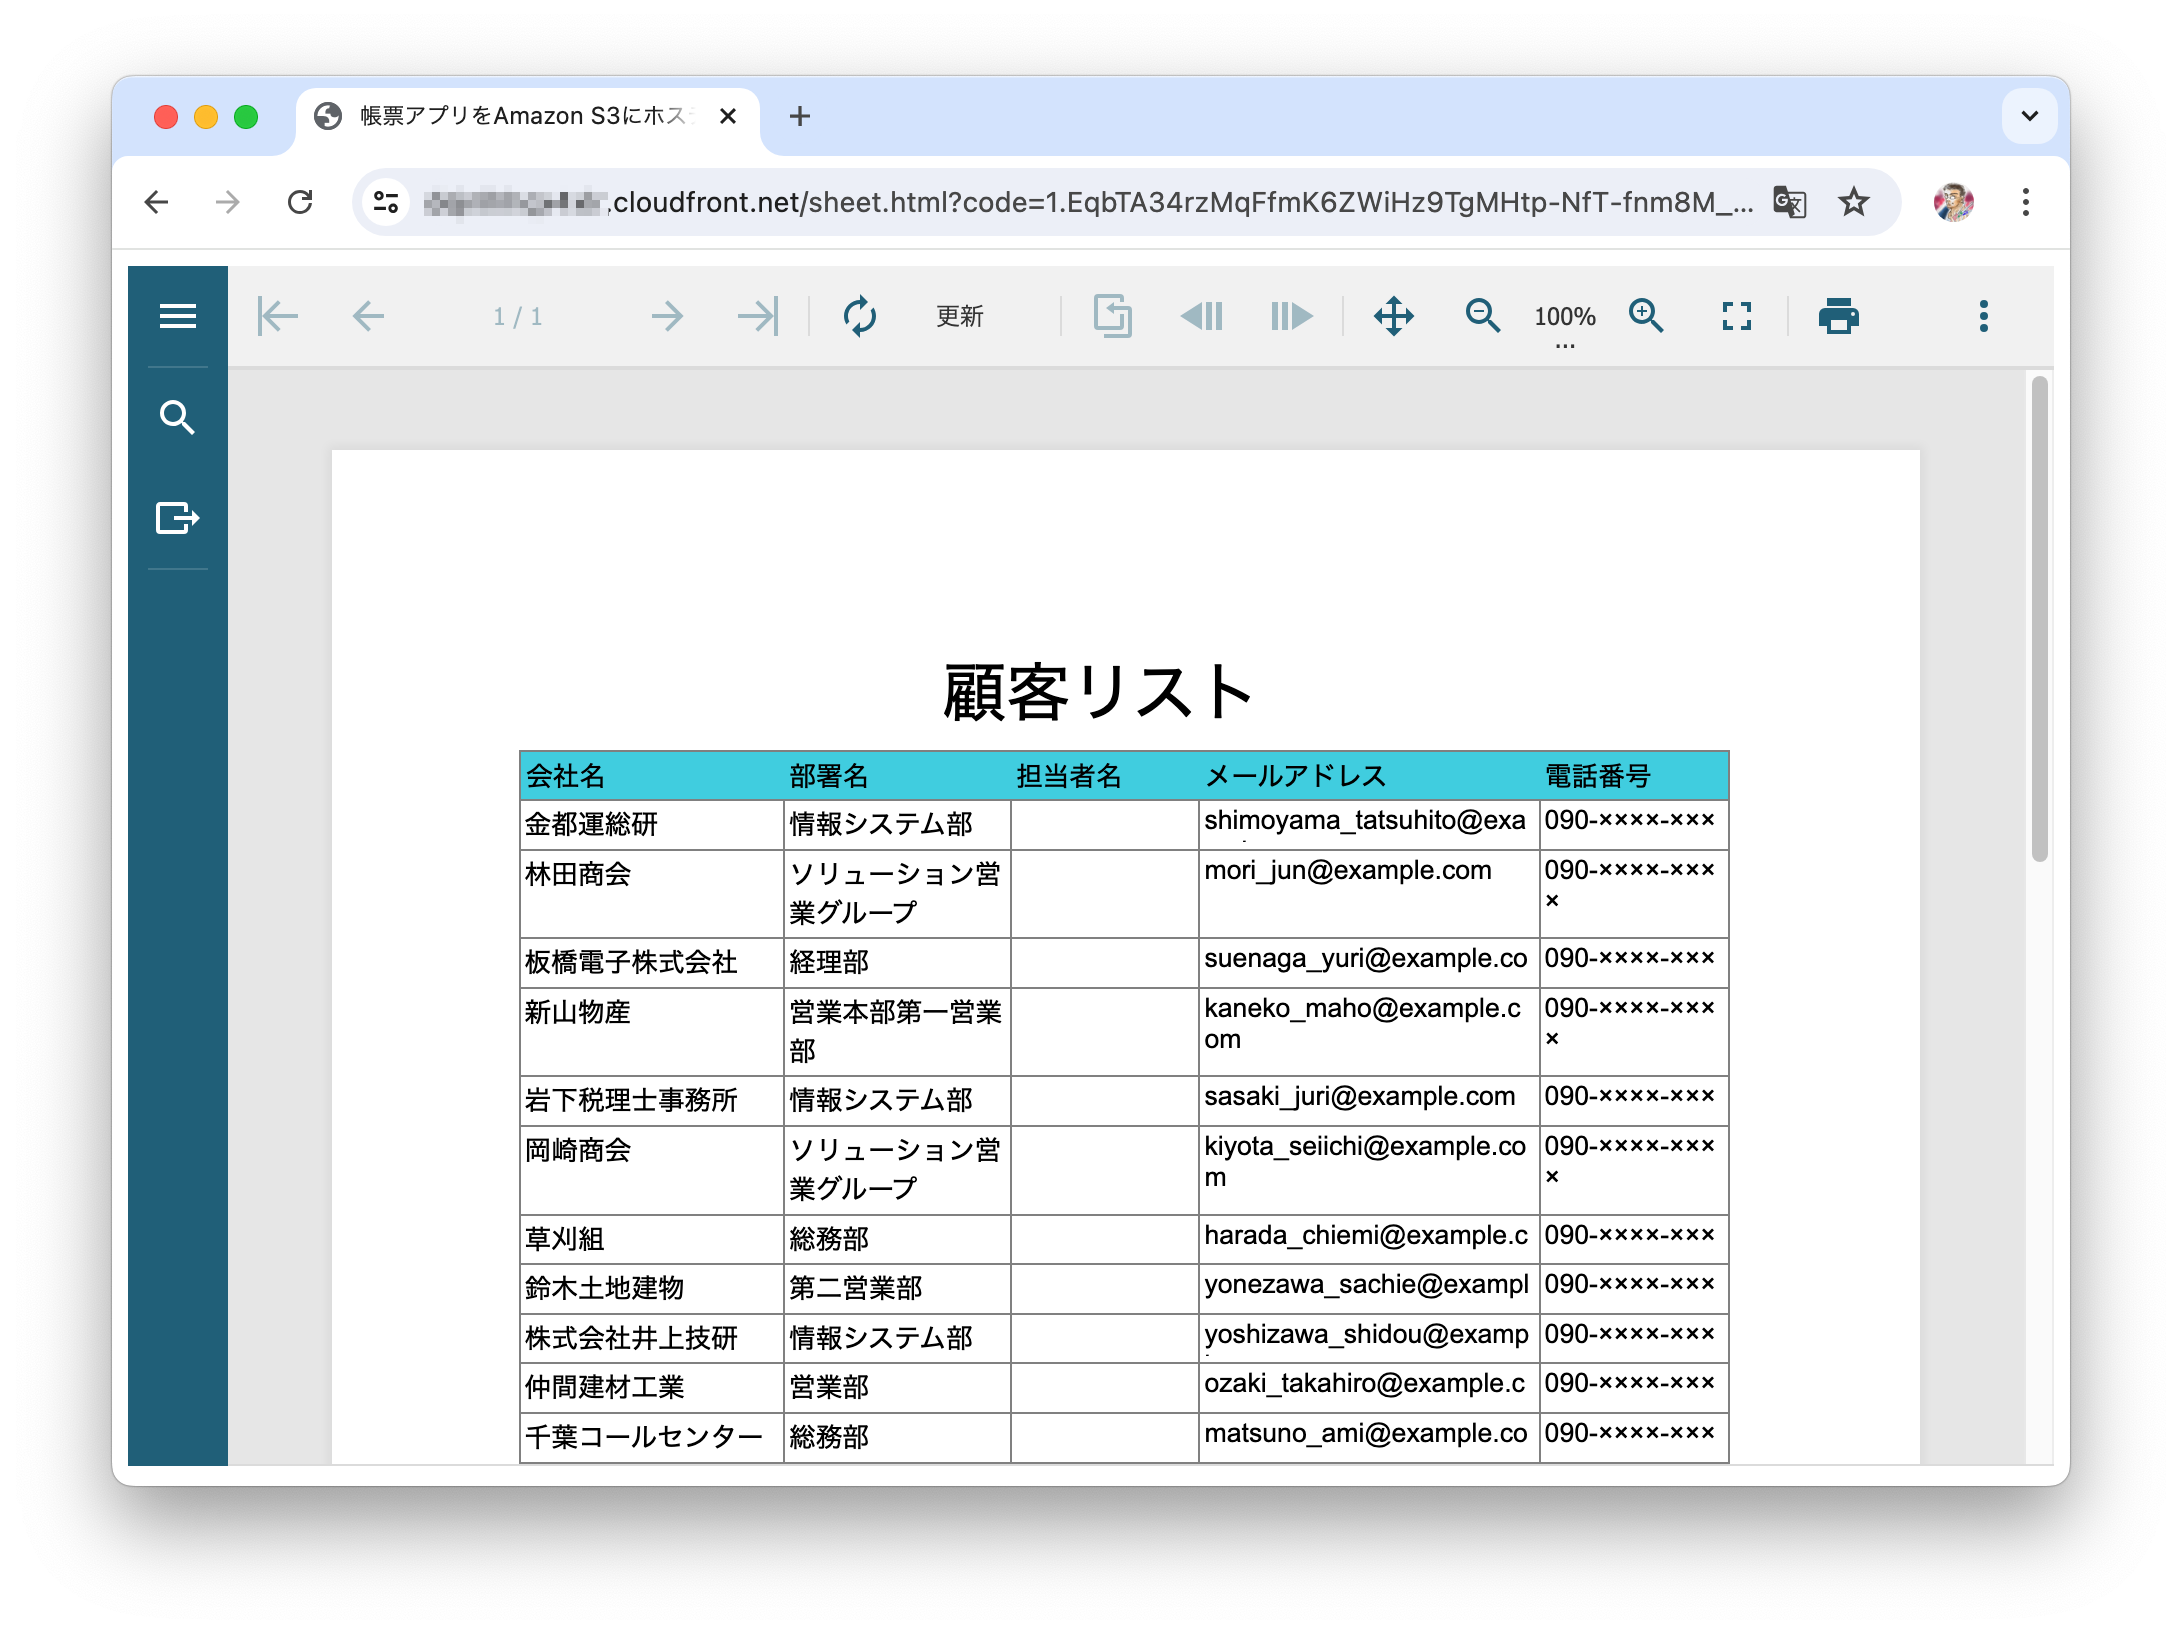Click the 千葉コールセンター cell
This screenshot has width=2182, height=1634.
(652, 1437)
